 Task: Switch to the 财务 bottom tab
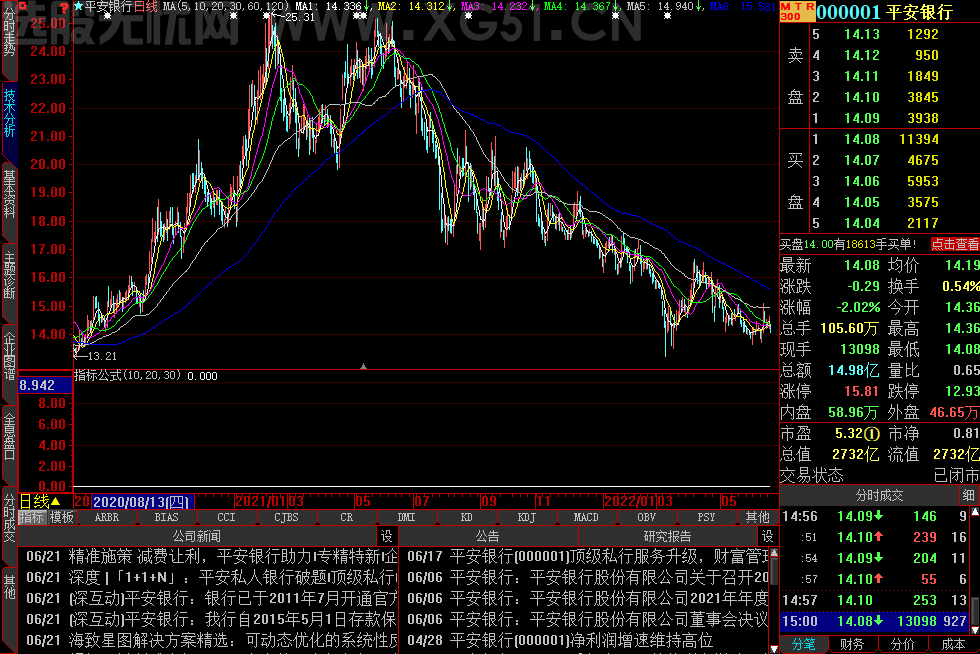852,644
